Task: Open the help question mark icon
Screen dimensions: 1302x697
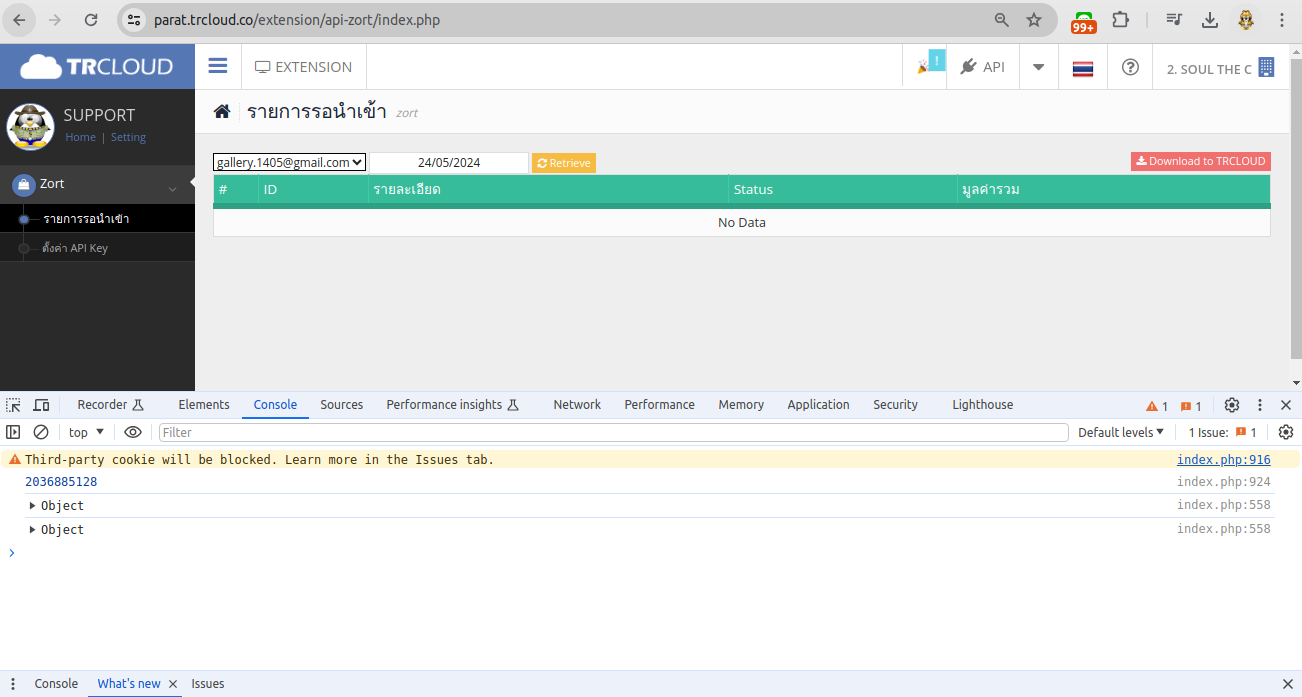Action: 1130,67
